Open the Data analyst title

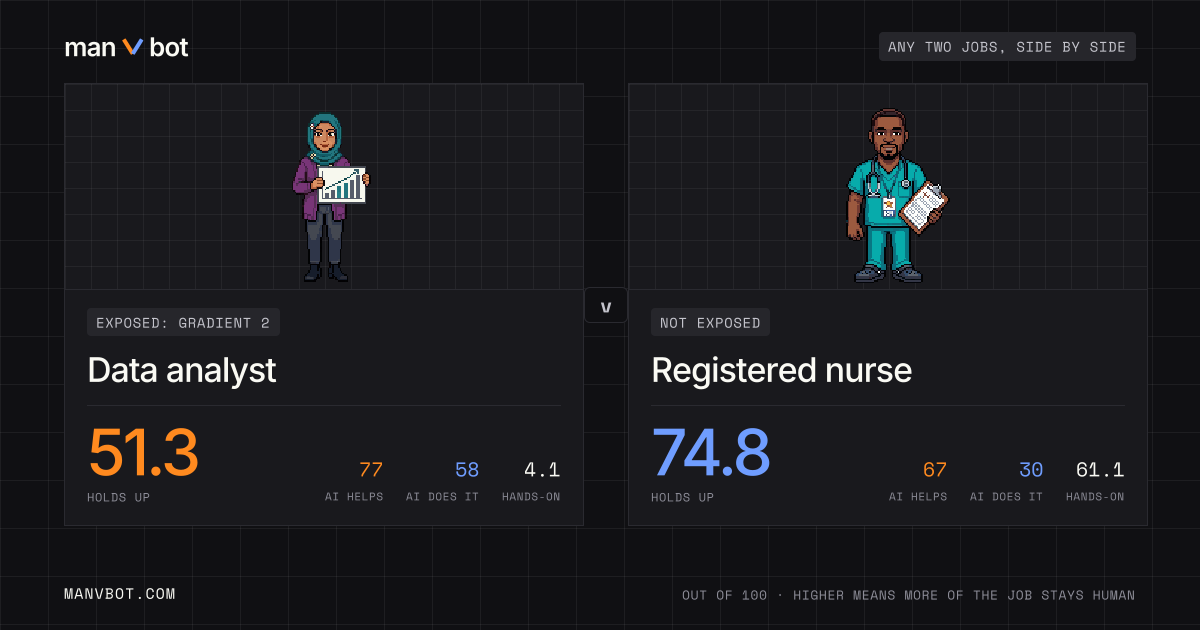click(182, 370)
